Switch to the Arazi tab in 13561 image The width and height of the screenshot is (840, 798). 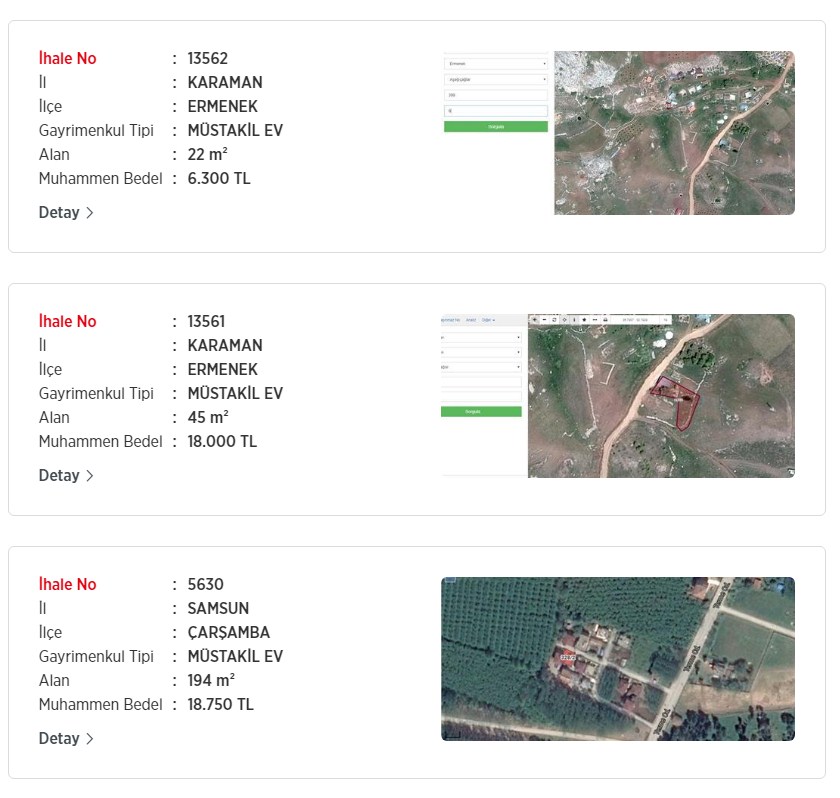[x=470, y=320]
